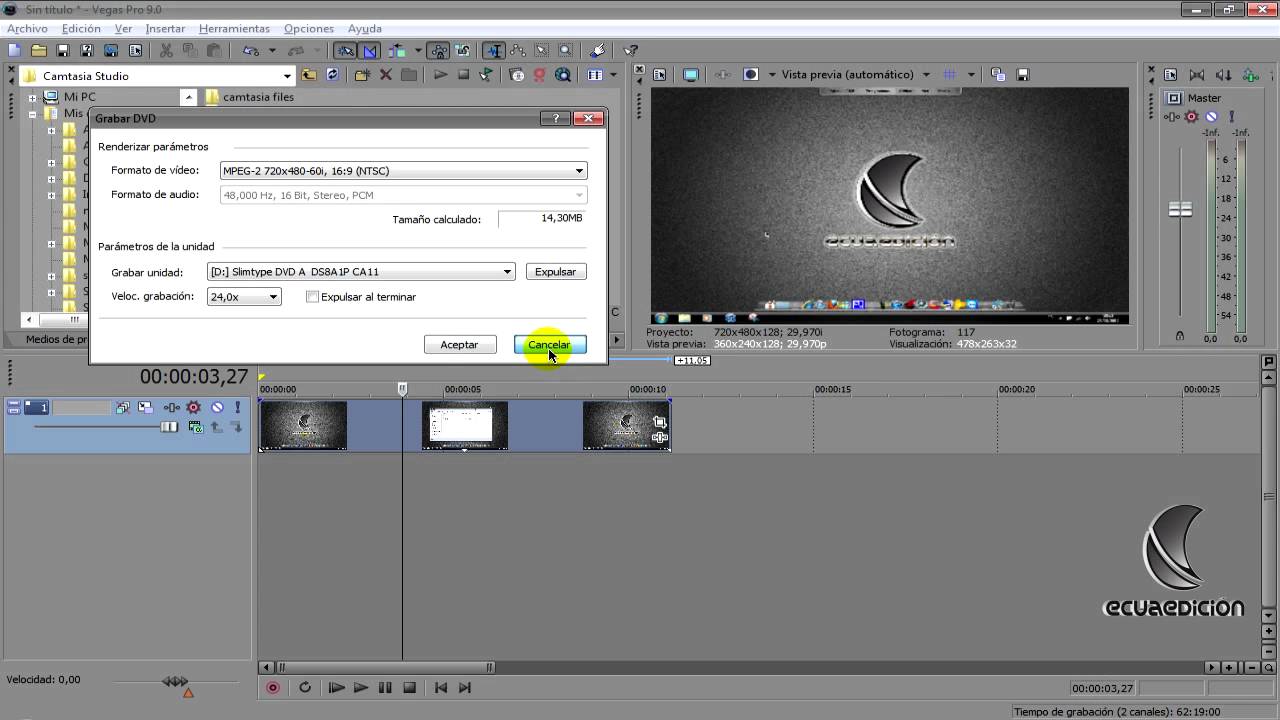The height and width of the screenshot is (720, 1280).
Task: Click Video preview Project properties icon
Action: pos(660,75)
